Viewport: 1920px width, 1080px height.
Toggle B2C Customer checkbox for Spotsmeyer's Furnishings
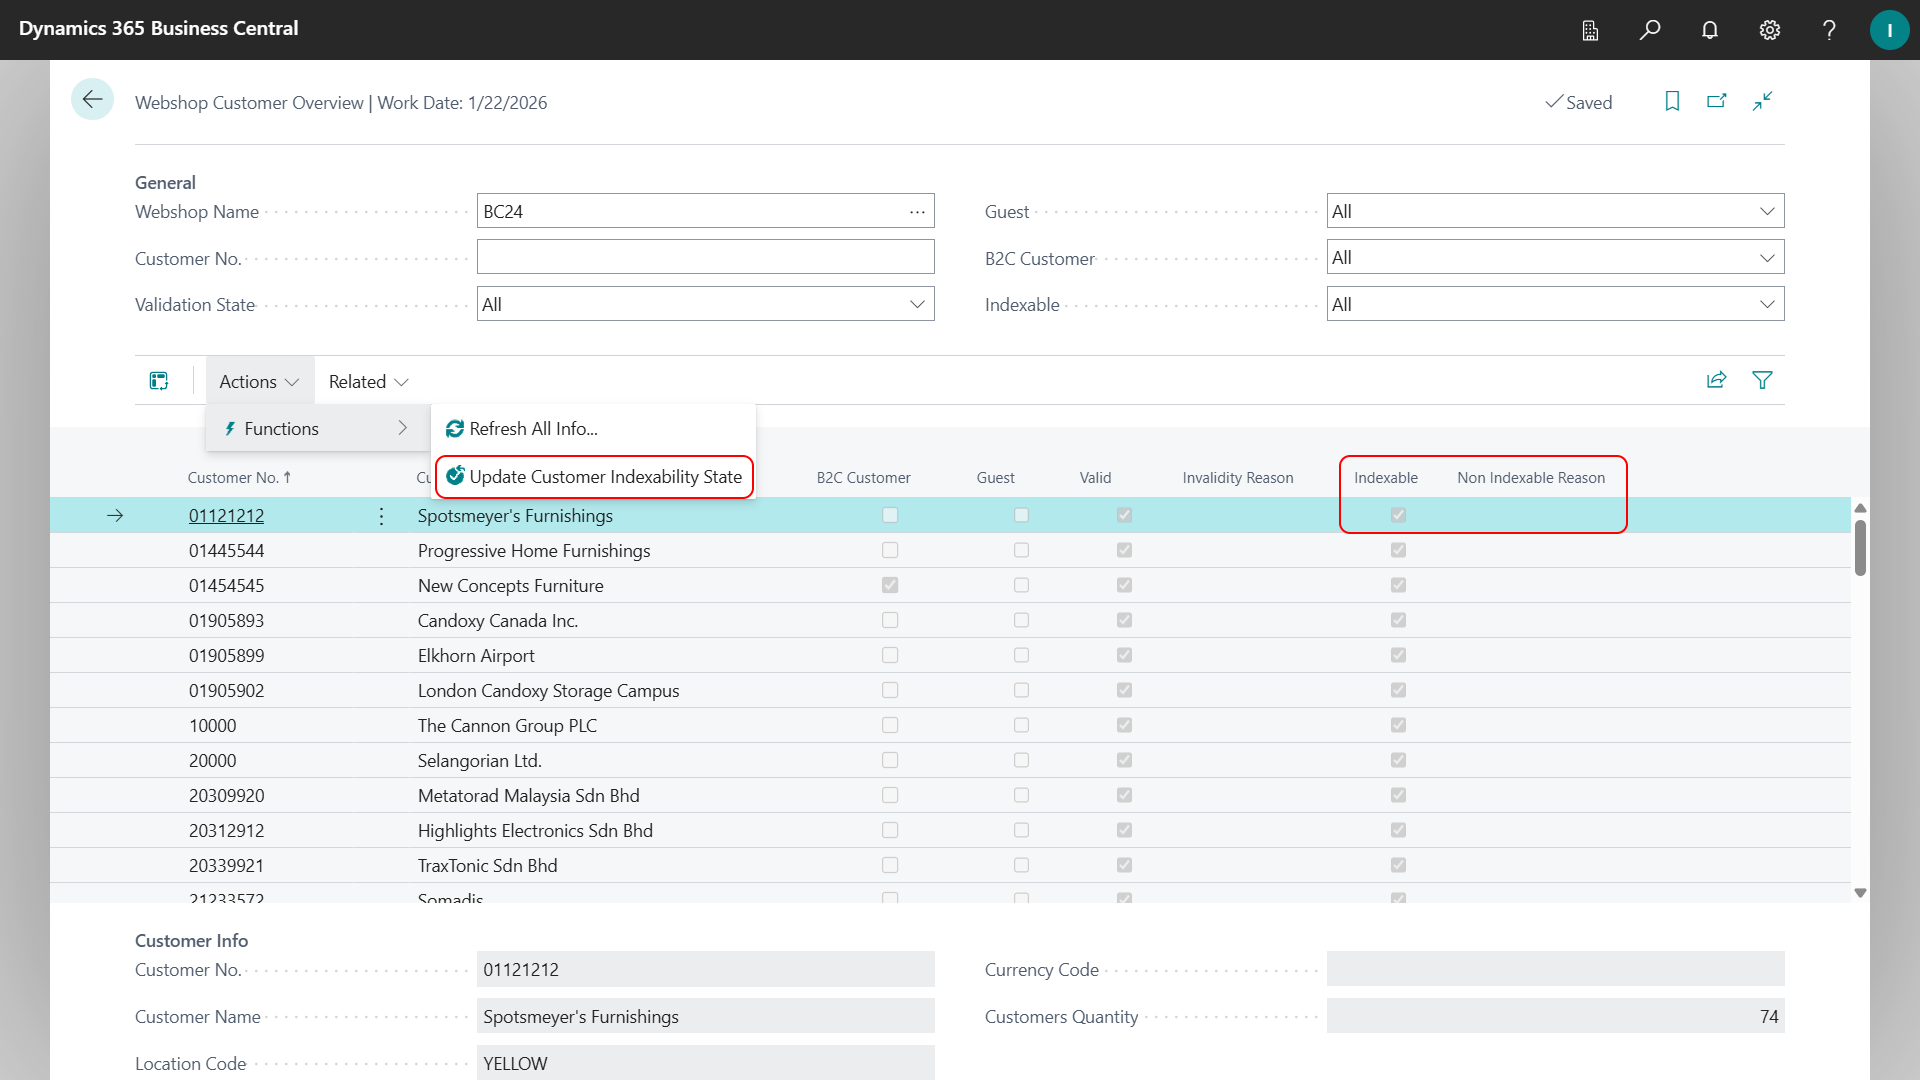(x=890, y=516)
